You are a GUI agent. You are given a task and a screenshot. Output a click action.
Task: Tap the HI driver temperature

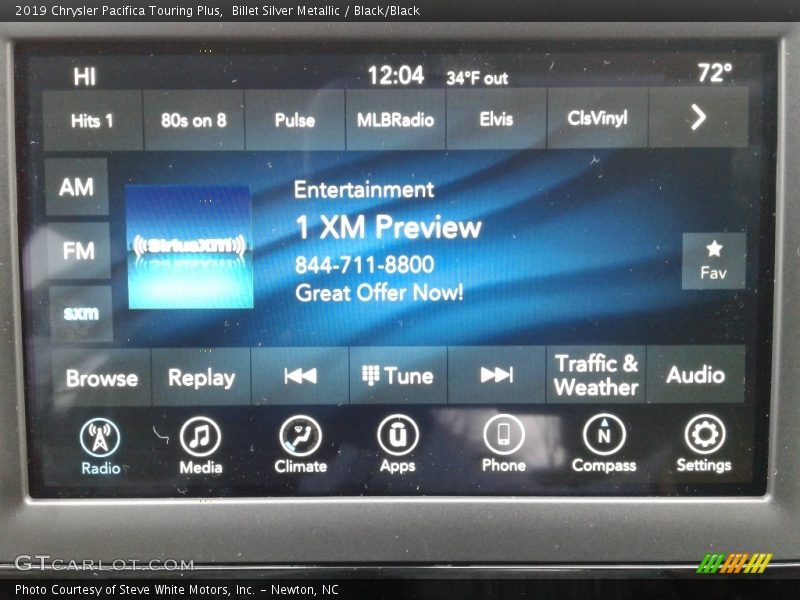[x=85, y=77]
